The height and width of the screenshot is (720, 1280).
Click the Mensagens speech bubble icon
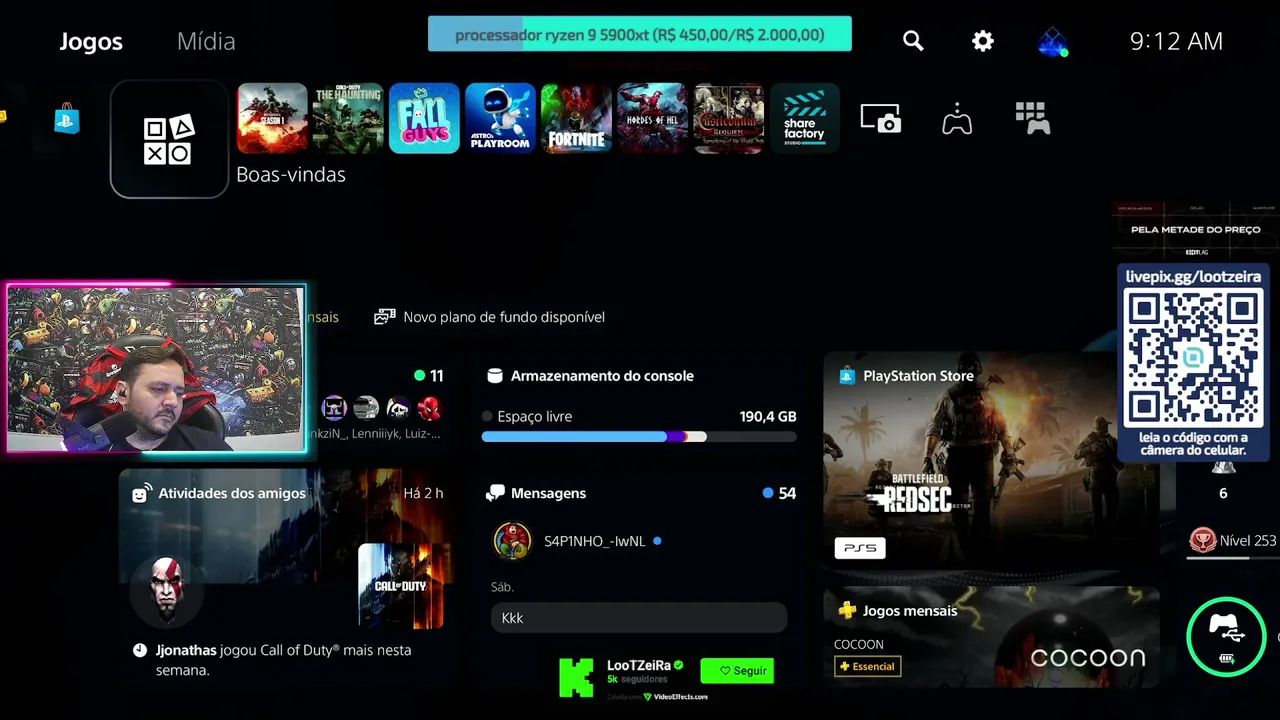(x=495, y=493)
